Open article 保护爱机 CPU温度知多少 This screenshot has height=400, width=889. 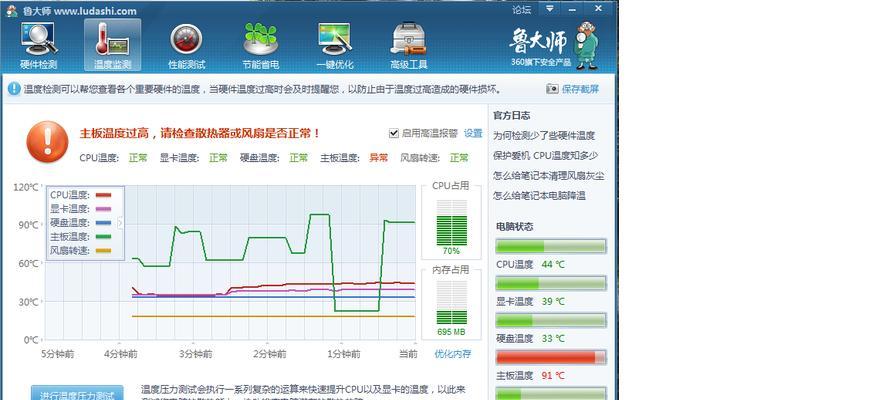545,155
